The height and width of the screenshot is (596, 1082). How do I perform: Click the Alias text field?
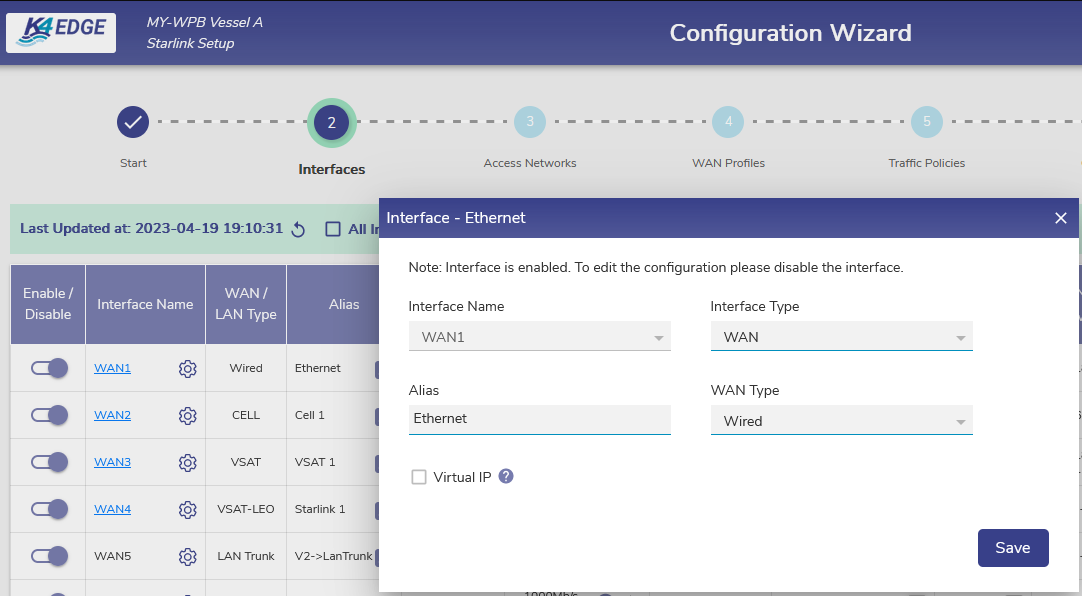tap(539, 419)
